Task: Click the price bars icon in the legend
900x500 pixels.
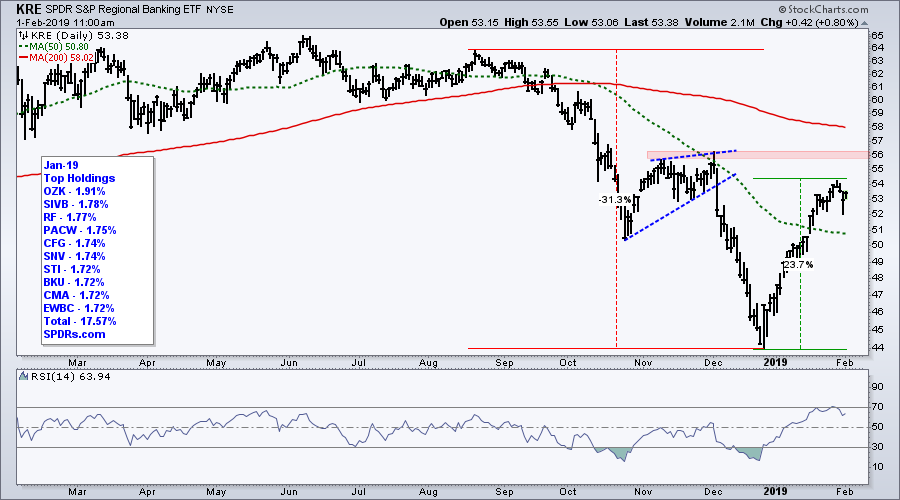Action: pos(24,36)
